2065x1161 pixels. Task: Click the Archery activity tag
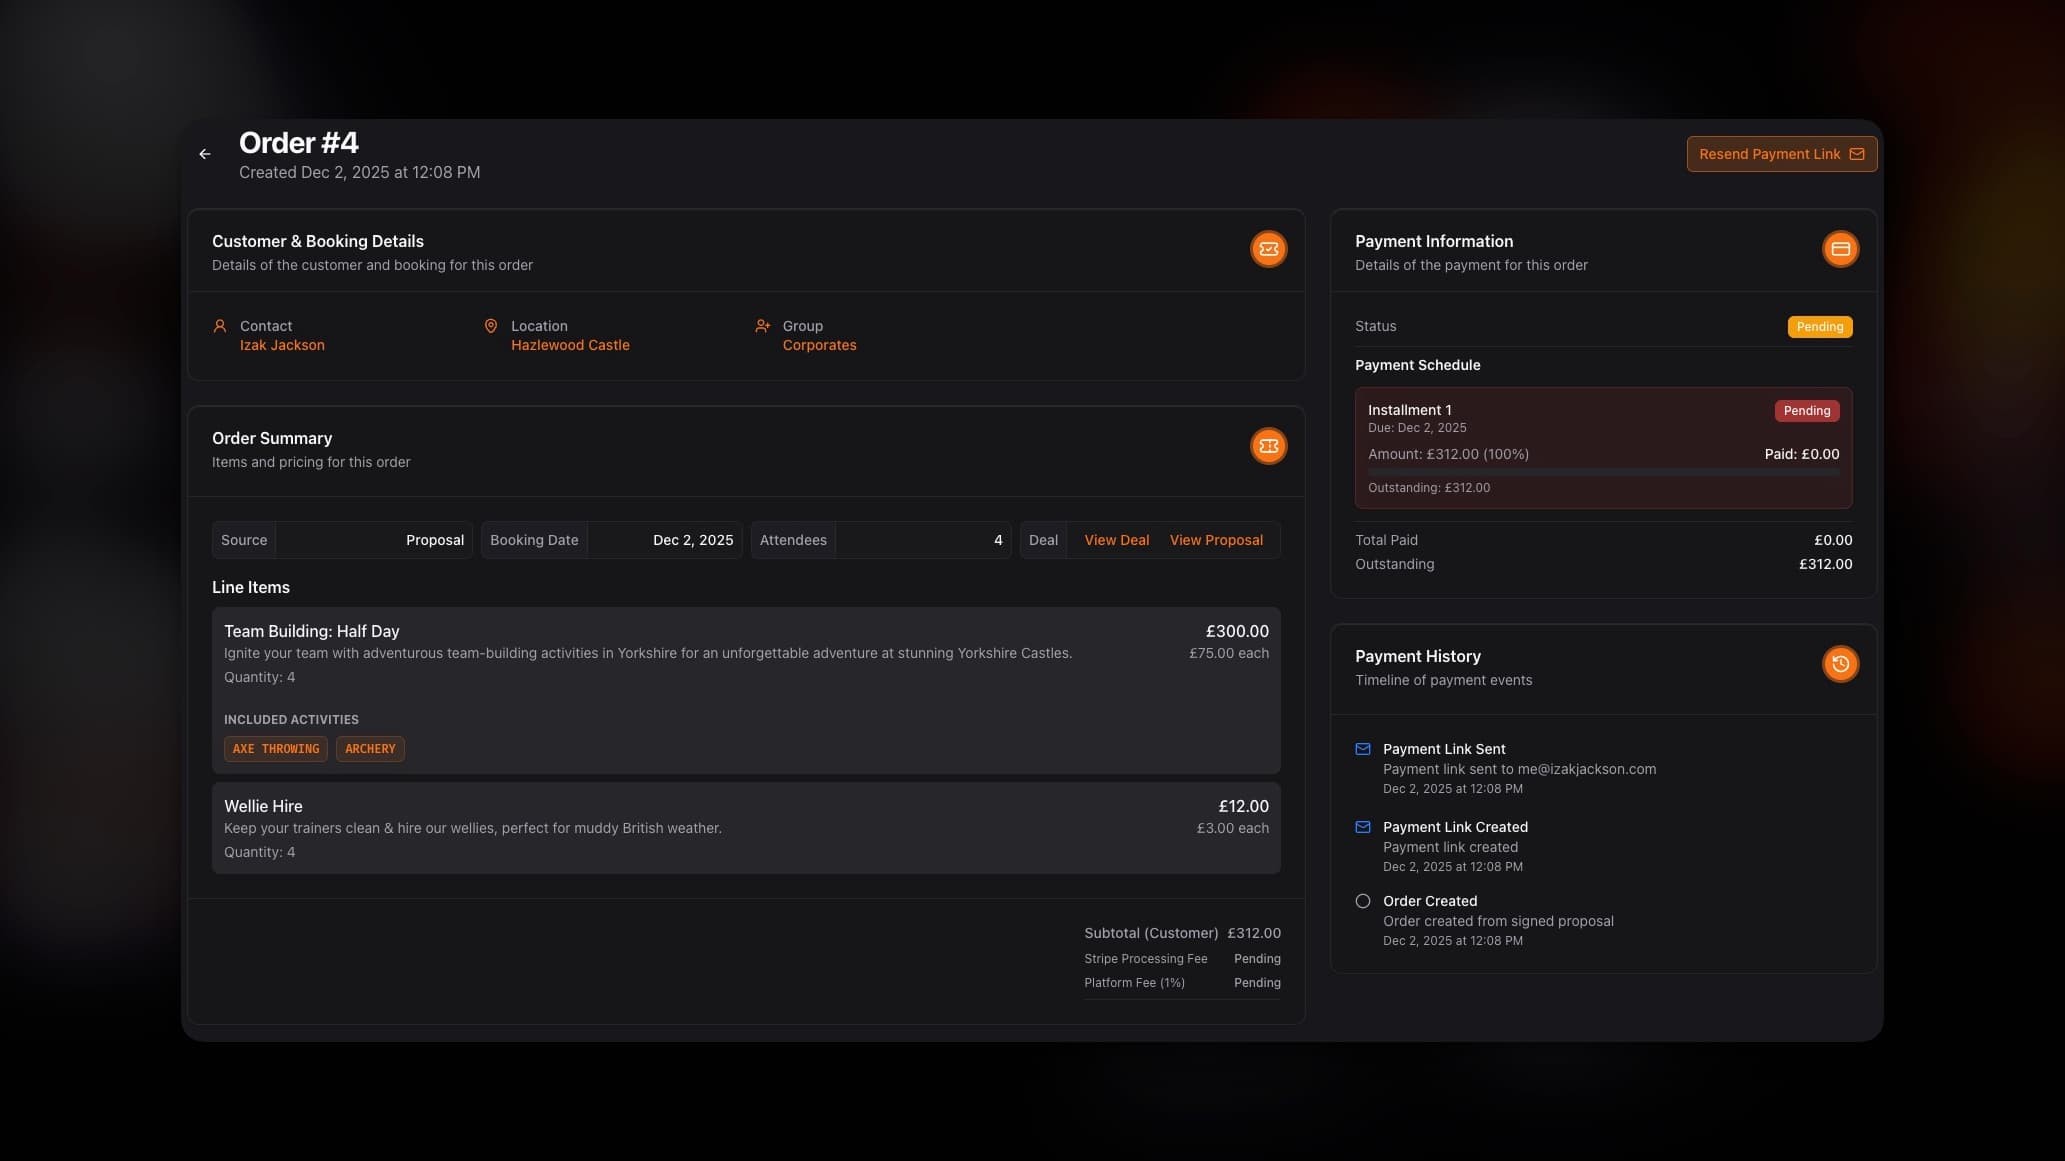[x=370, y=749]
